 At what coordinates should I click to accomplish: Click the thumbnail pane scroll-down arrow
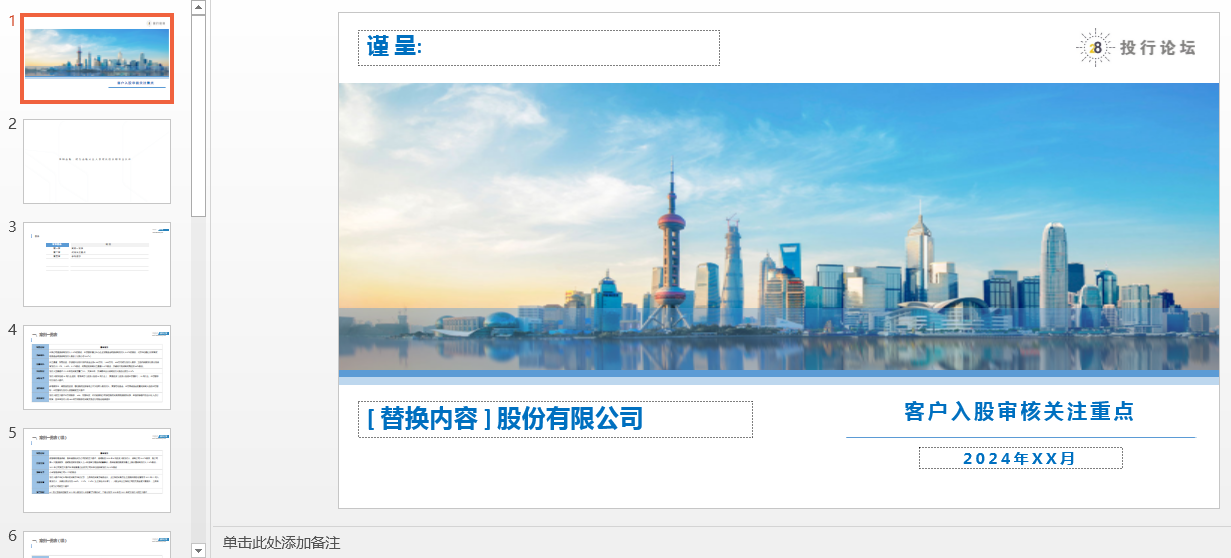tap(198, 550)
